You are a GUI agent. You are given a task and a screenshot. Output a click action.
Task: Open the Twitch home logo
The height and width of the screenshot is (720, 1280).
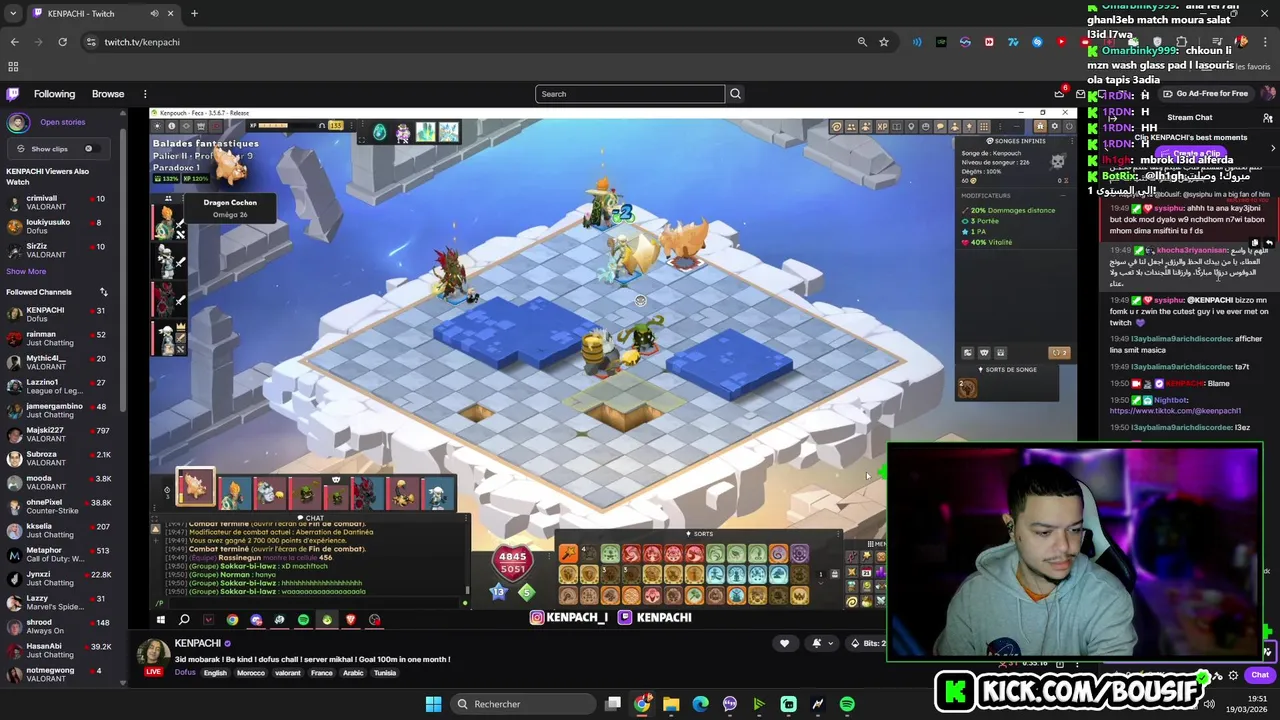point(13,94)
